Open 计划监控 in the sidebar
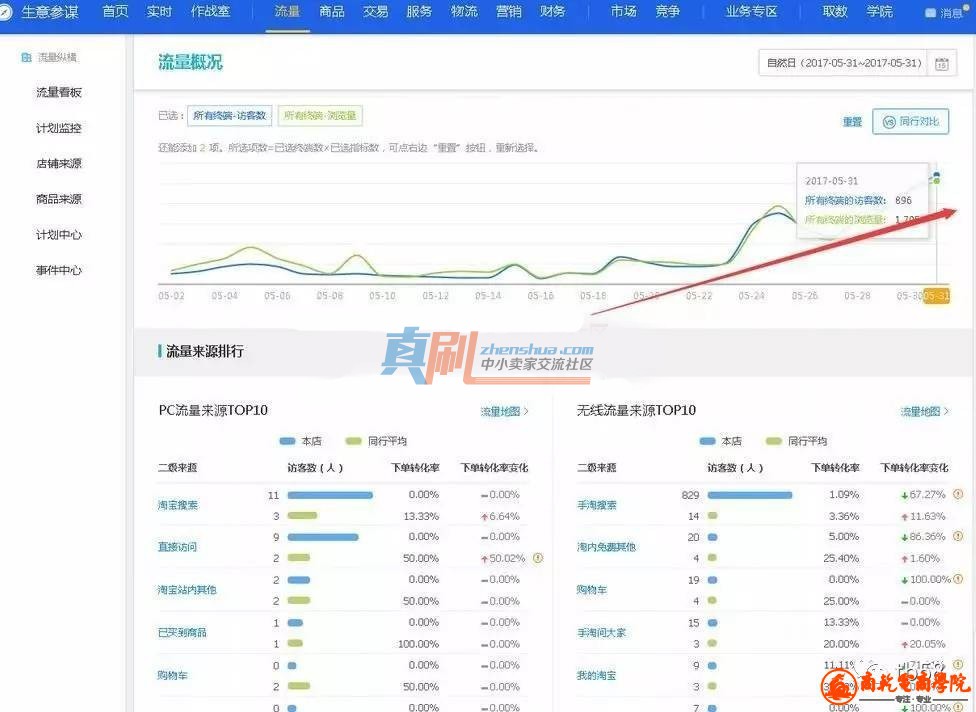 tap(59, 128)
